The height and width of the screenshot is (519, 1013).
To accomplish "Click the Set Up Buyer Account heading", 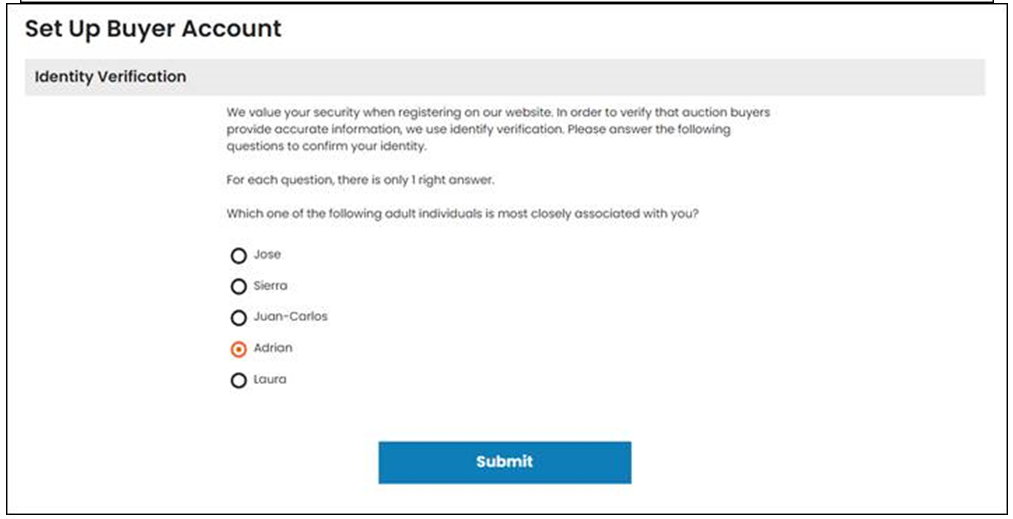I will click(153, 28).
